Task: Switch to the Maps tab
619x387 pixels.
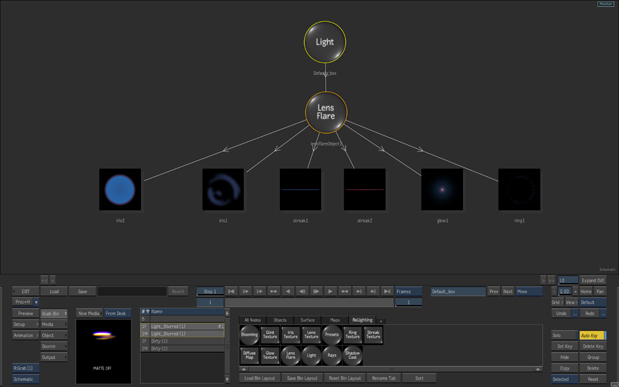Action: pos(335,320)
